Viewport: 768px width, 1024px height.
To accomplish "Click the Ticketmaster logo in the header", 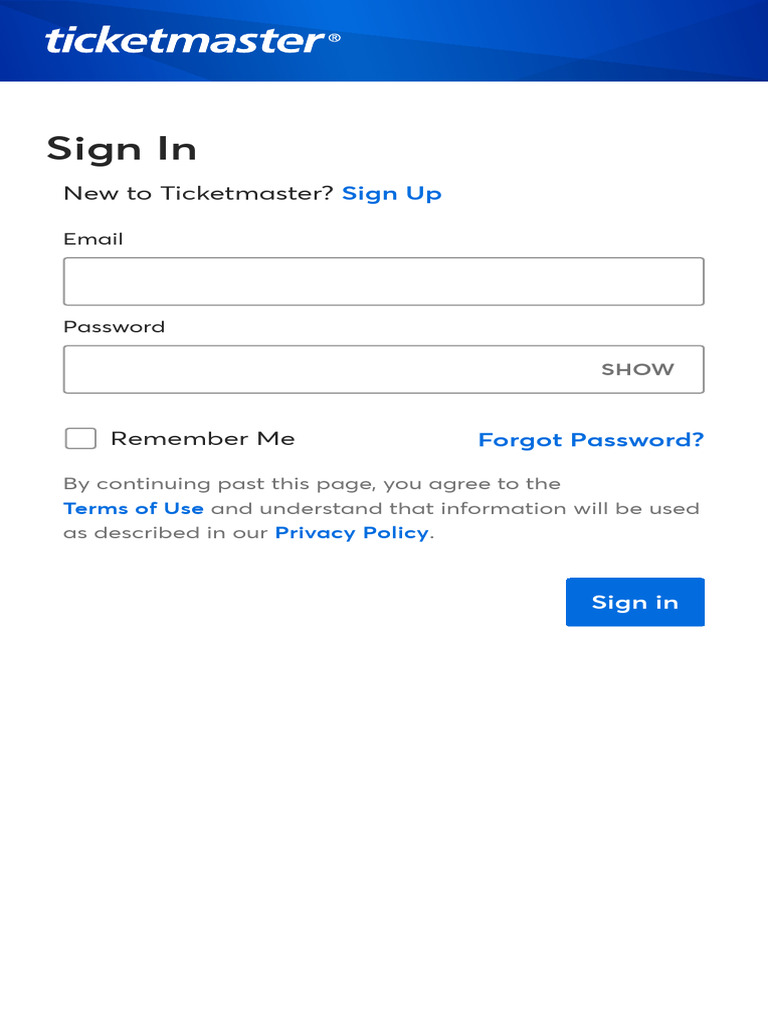I will (184, 41).
